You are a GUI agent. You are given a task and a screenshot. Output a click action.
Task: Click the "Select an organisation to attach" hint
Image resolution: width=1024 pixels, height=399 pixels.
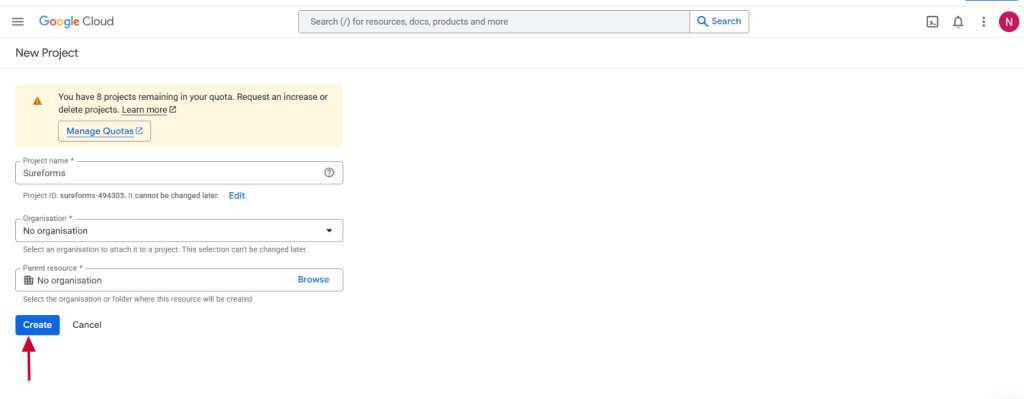[x=165, y=249]
